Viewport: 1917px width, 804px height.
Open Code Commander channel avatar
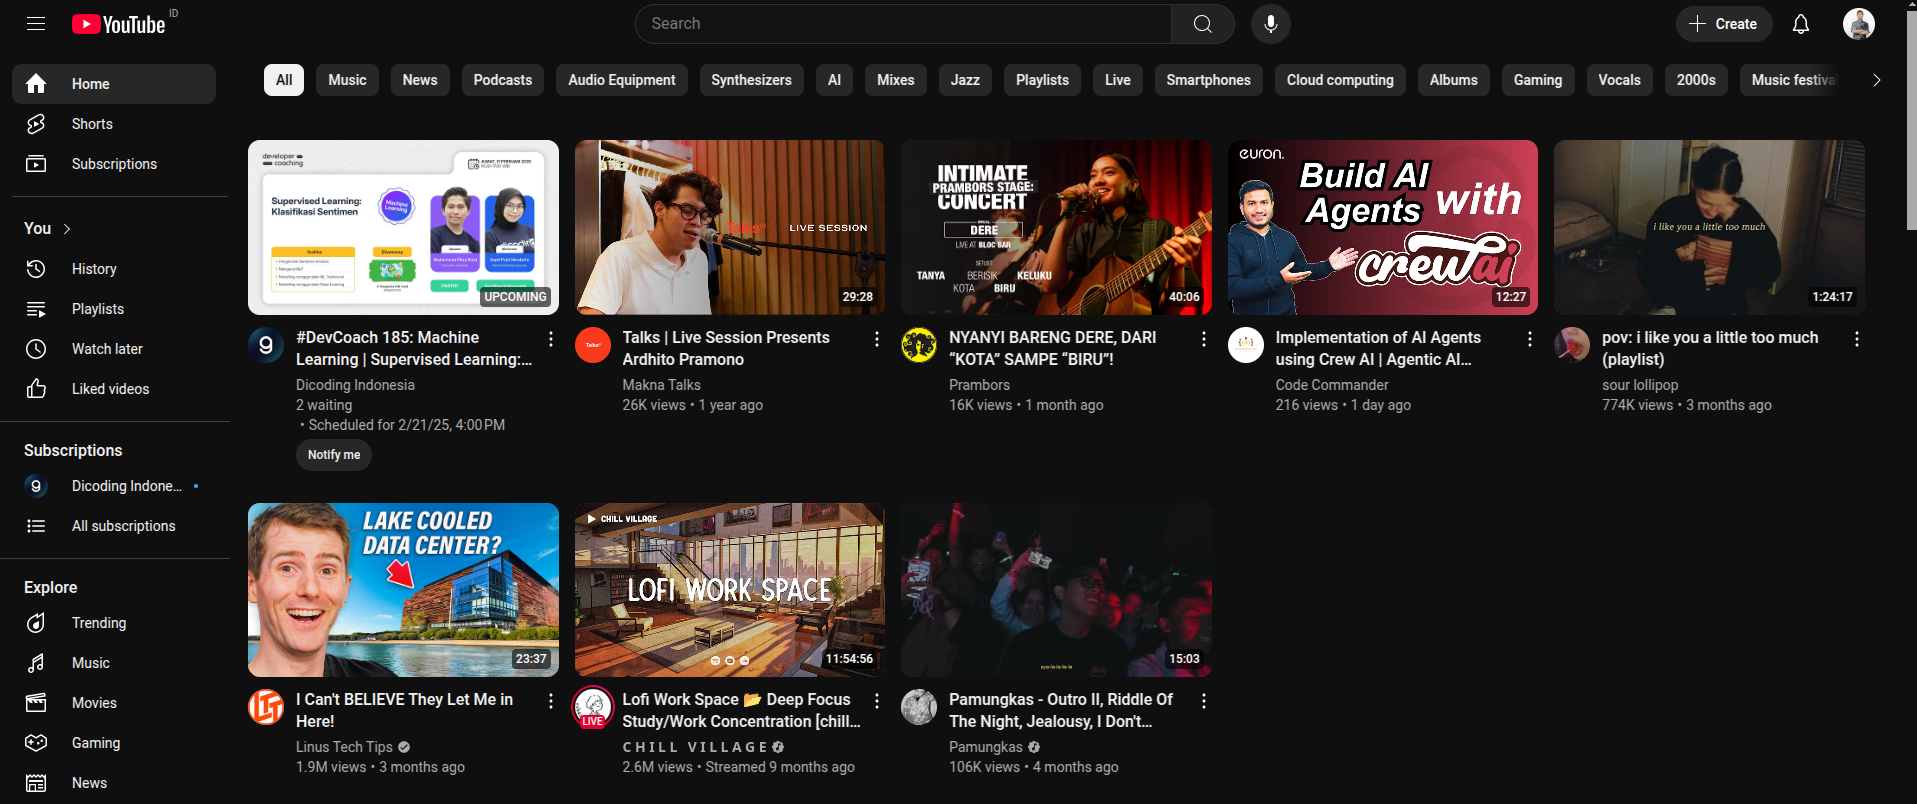1246,346
